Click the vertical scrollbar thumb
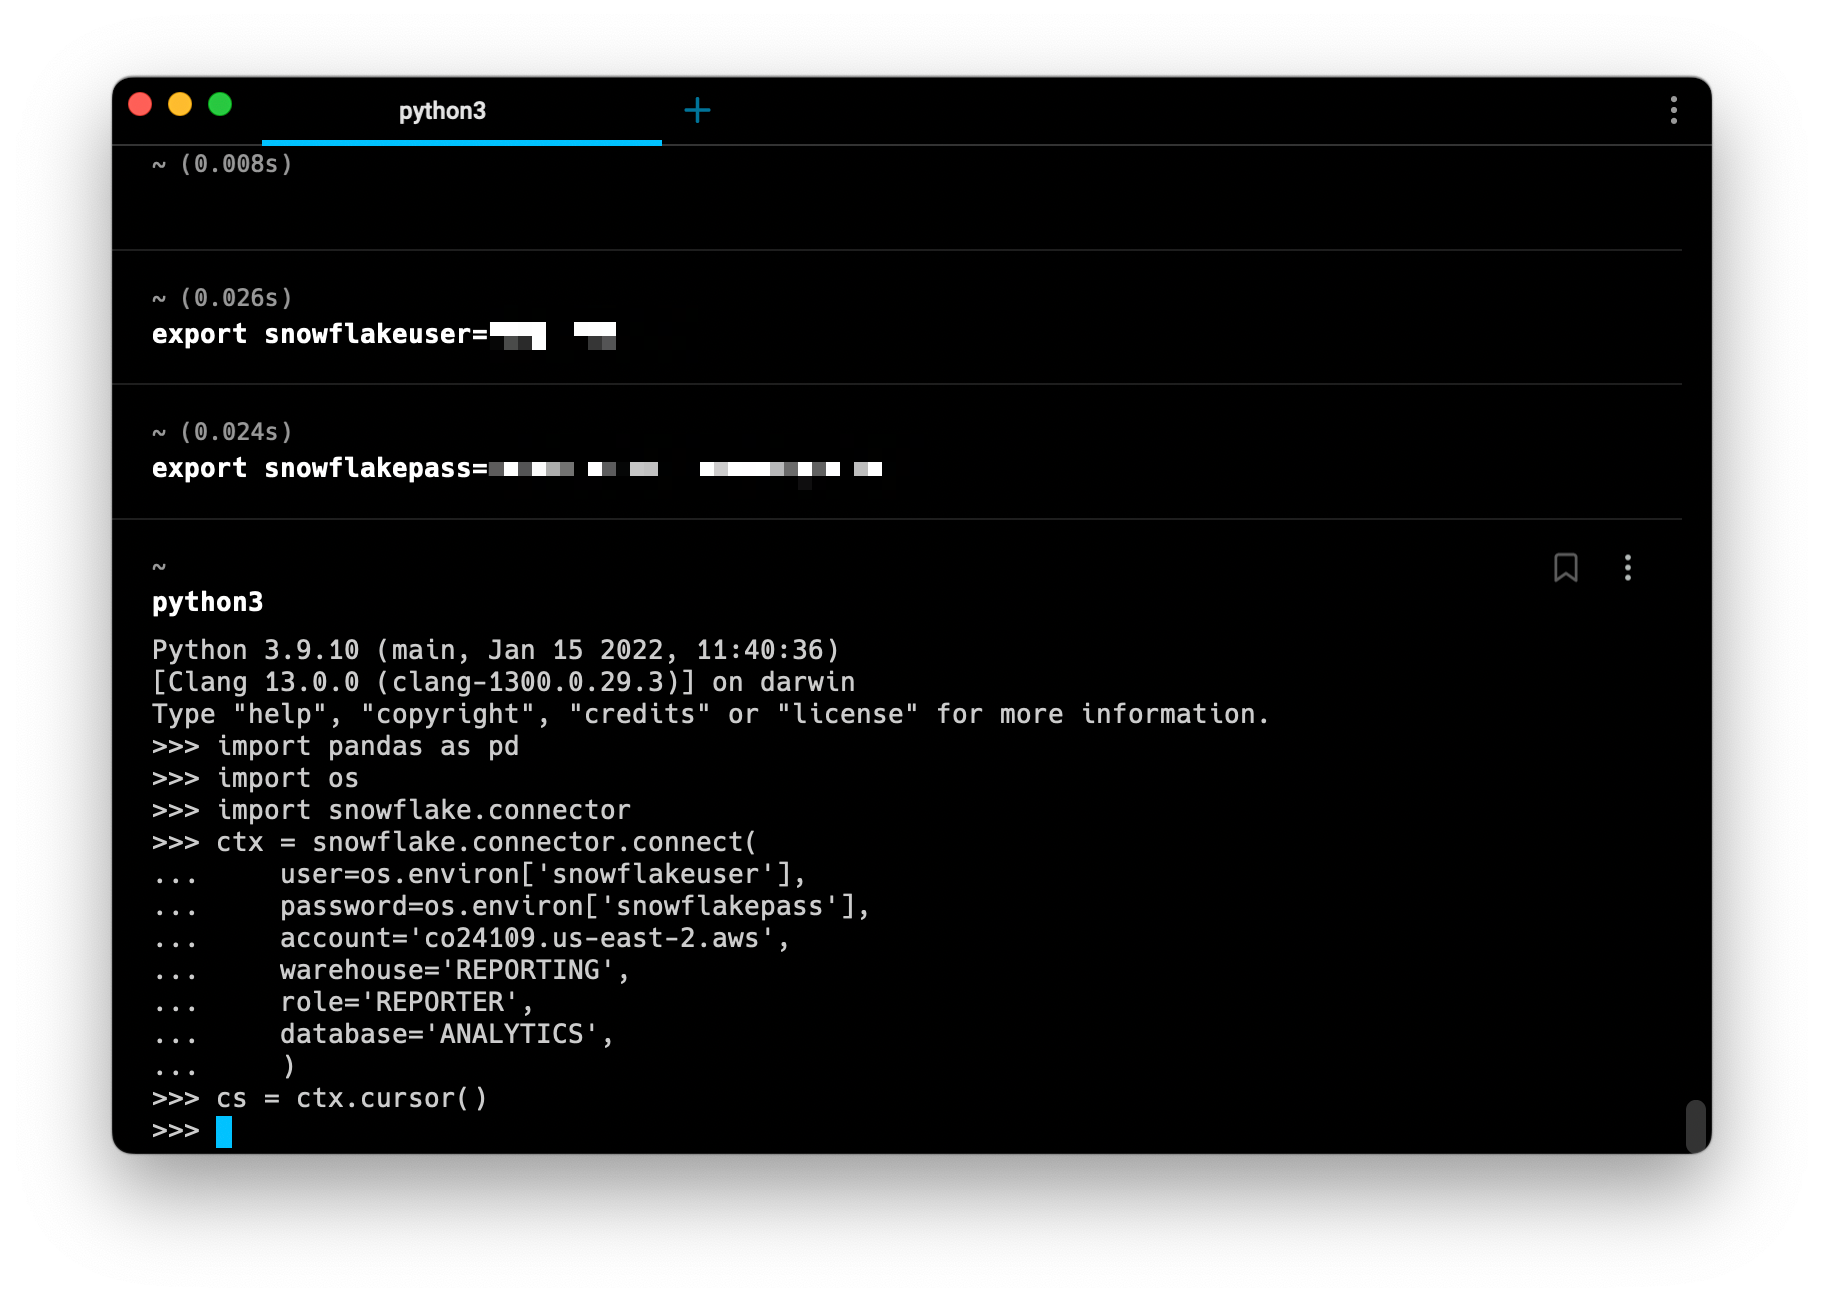 (x=1695, y=1126)
